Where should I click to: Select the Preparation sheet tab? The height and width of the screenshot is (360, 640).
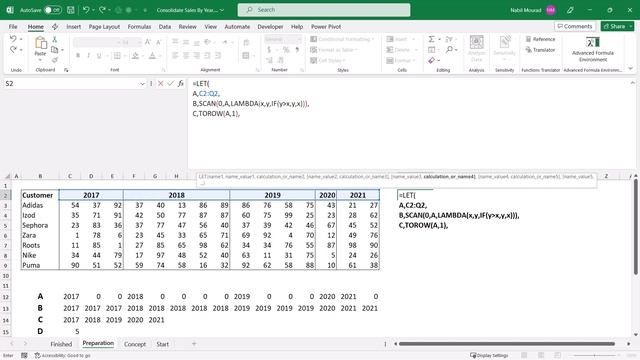98,344
